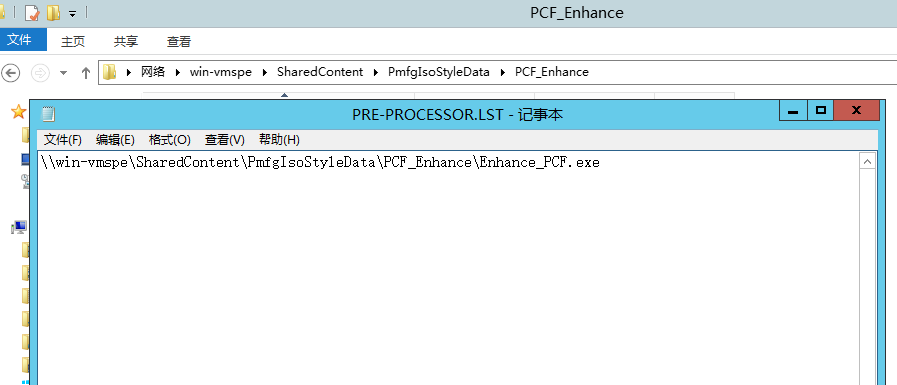Click PmfgIsoStyleData in the address breadcrumb
Image resolution: width=897 pixels, height=385 pixels.
click(x=439, y=72)
